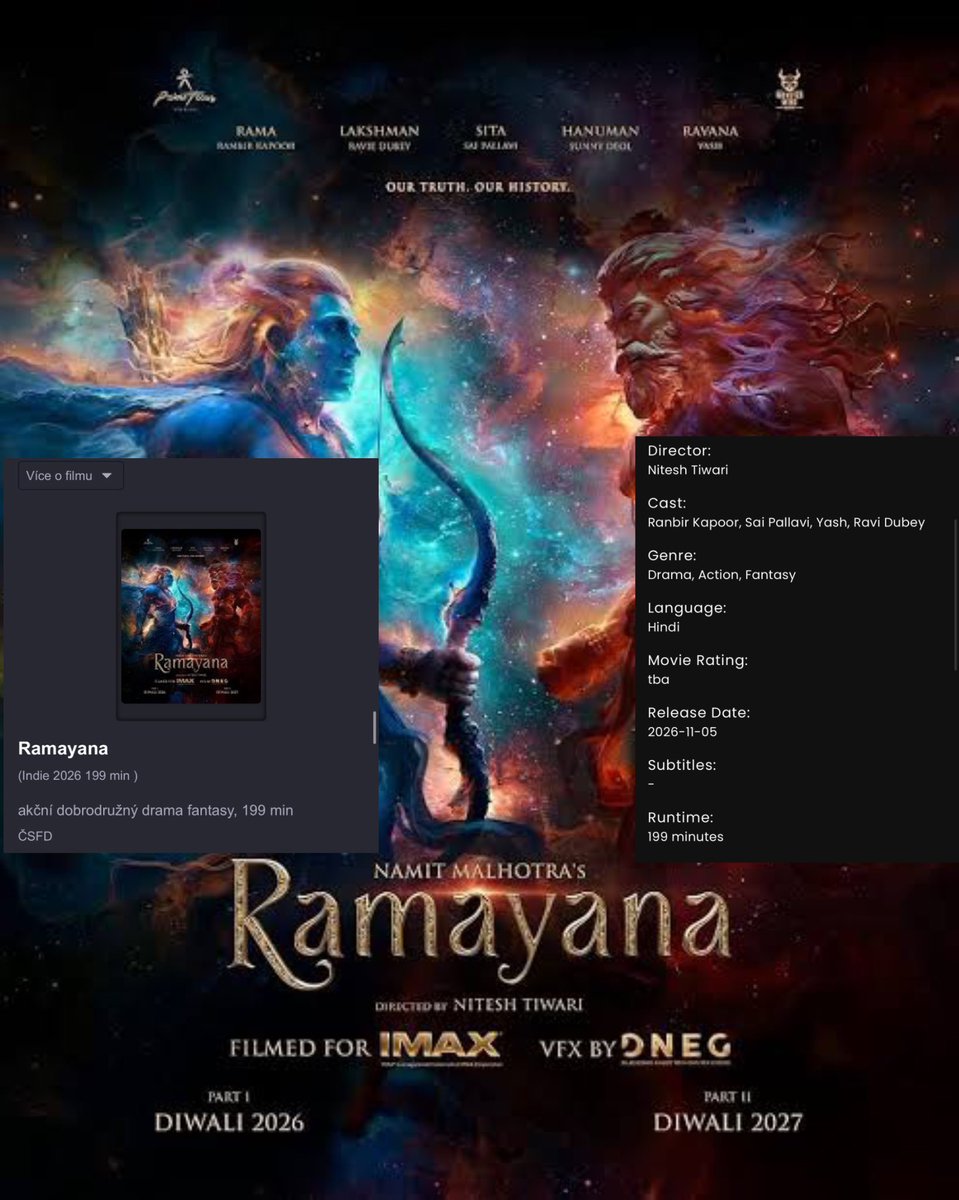Image resolution: width=959 pixels, height=1200 pixels.
Task: Click 'RAVANA Yash' credit on poster
Action: 710,138
